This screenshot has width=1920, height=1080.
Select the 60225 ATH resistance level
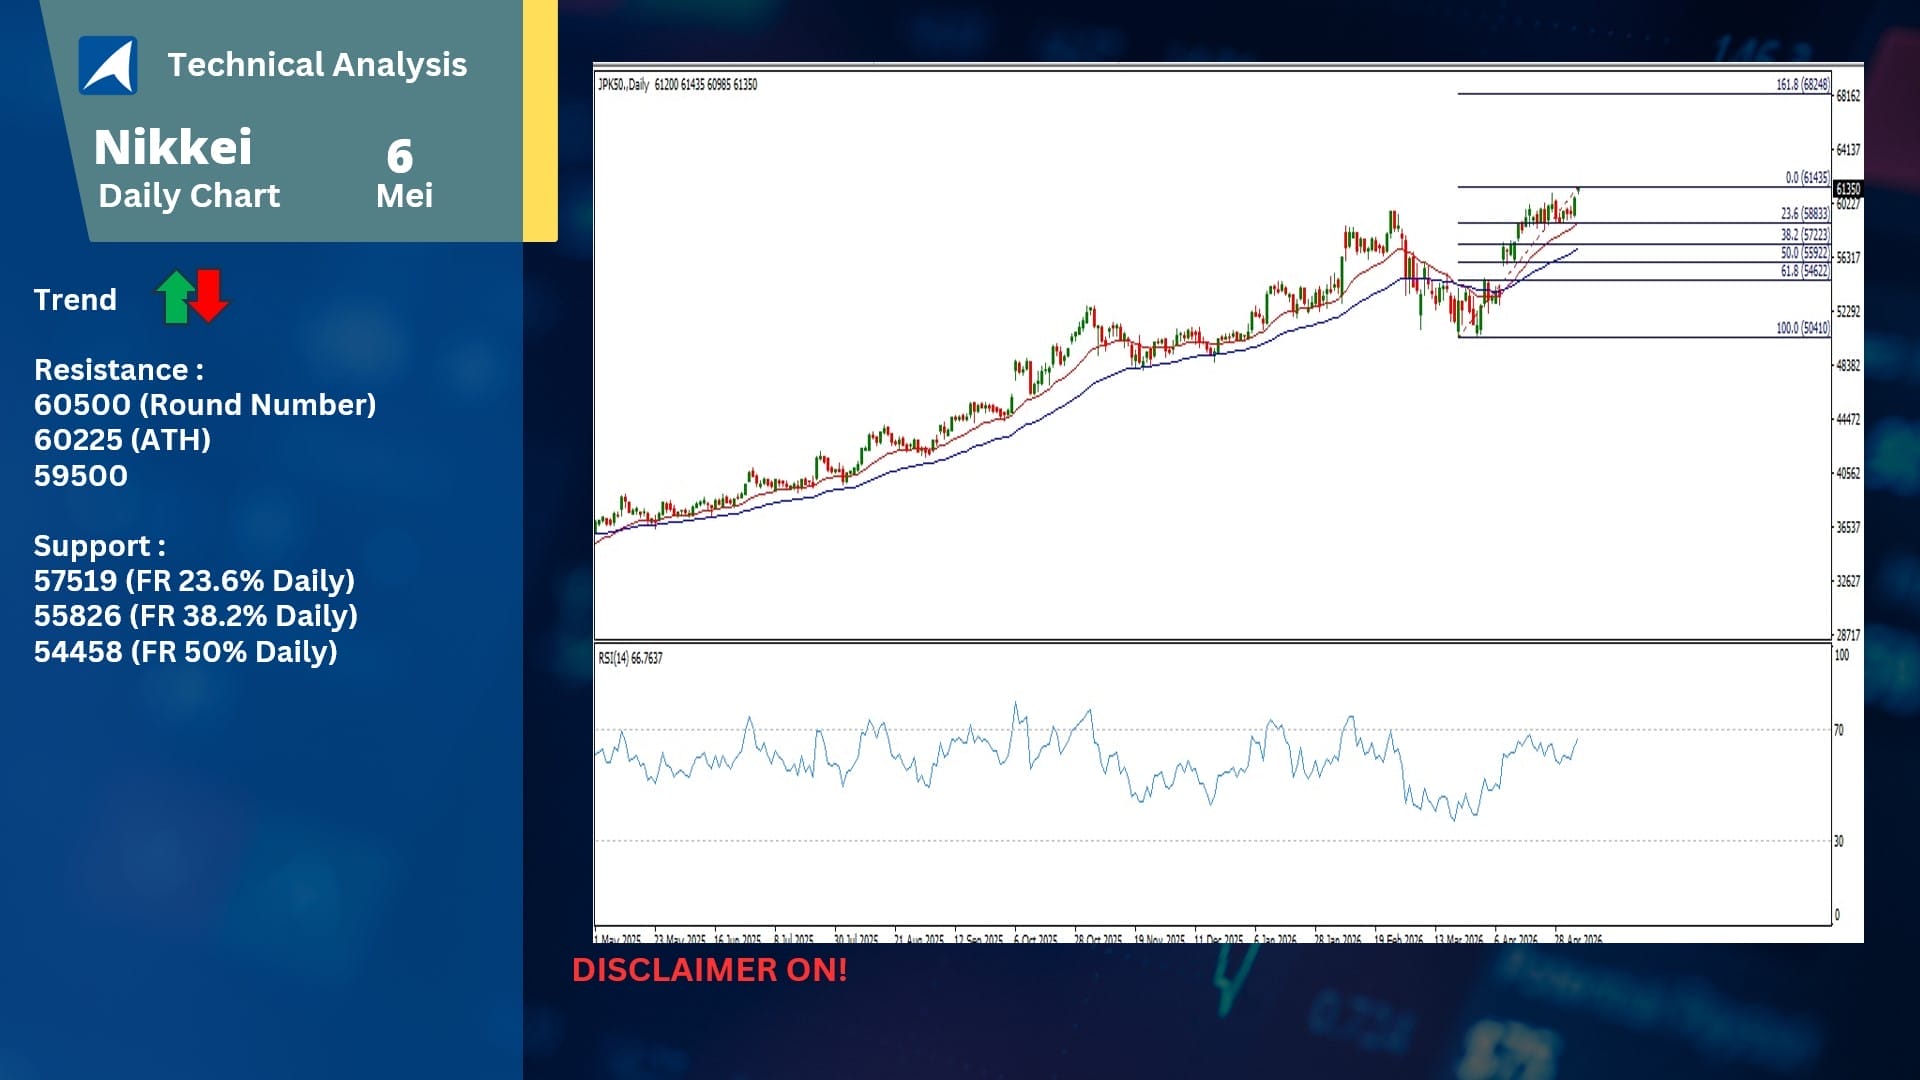122,439
